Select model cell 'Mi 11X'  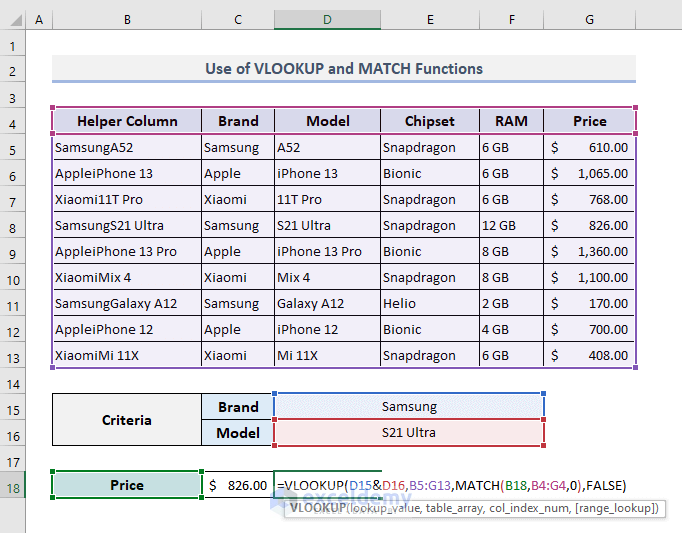pos(328,355)
